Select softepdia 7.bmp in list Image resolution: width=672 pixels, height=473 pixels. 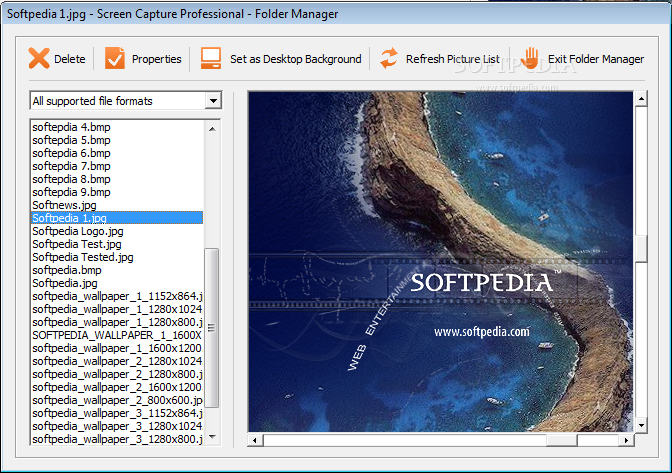pos(117,166)
